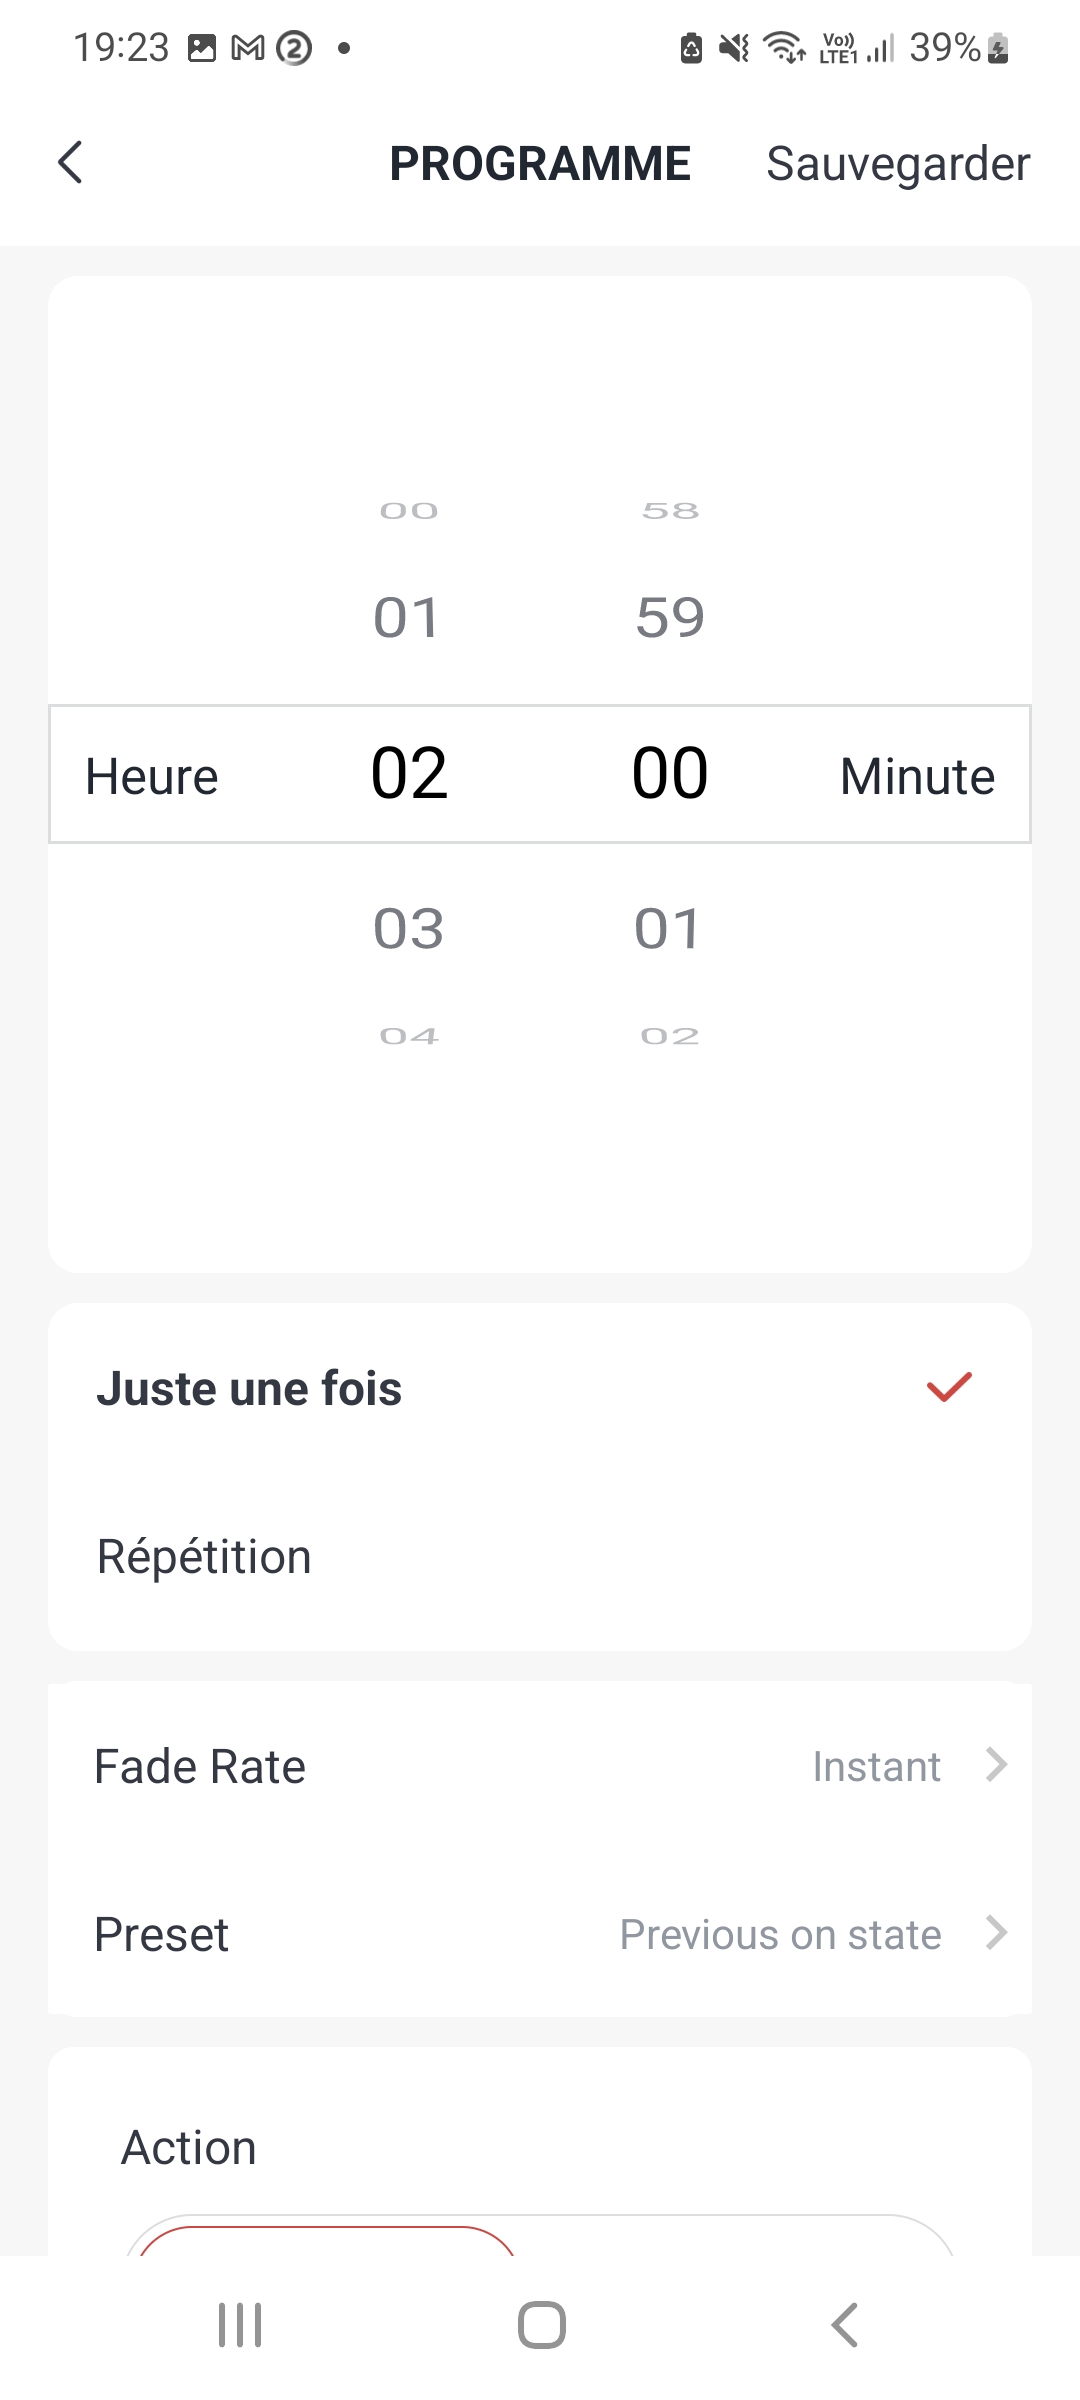Open the Fade Rate 'Instant' value
The height and width of the screenshot is (2400, 1080).
[x=876, y=1767]
